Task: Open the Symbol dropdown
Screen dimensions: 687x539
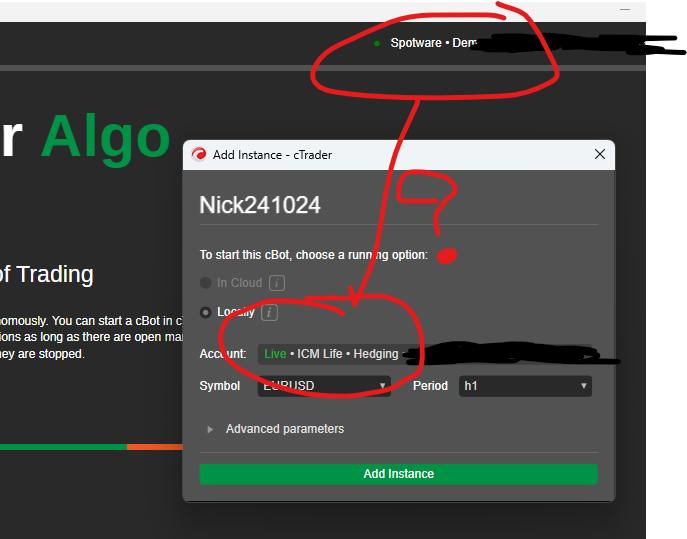Action: (324, 386)
